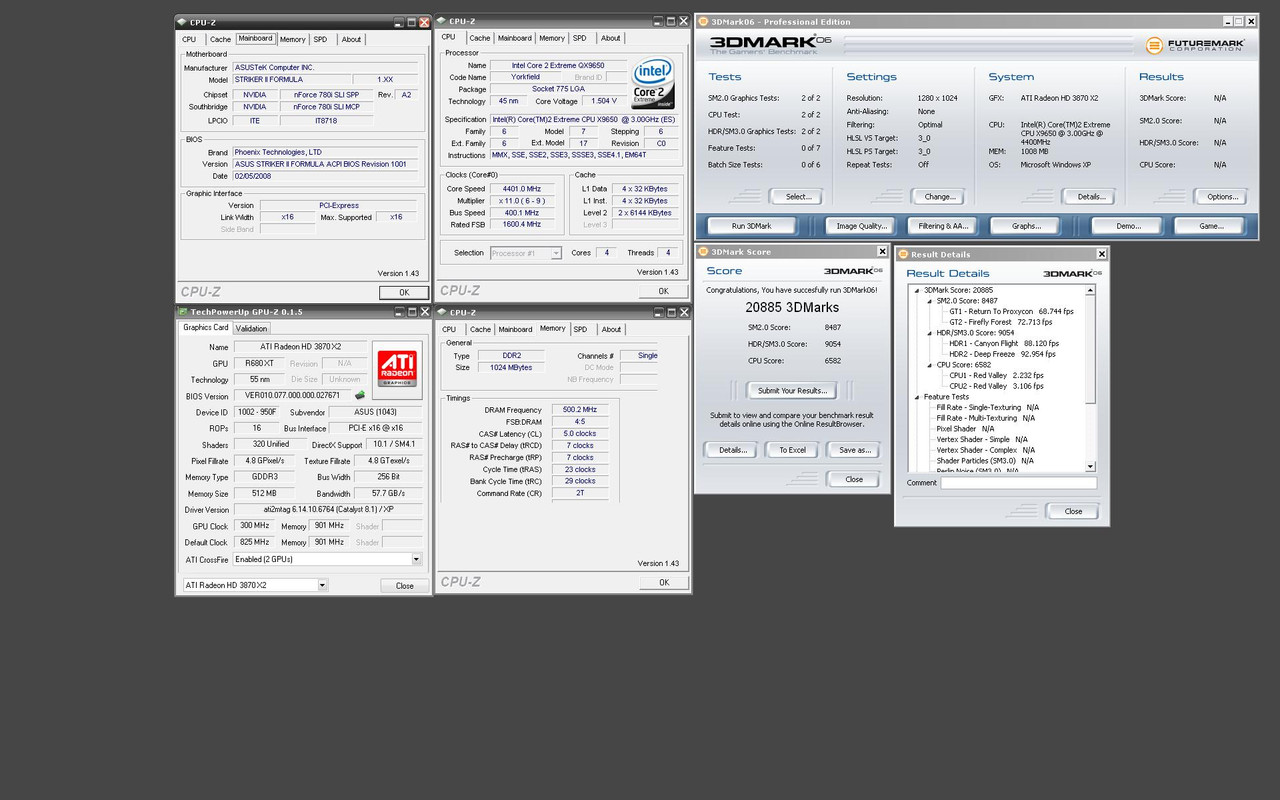Click OK in the CPU-Z Mainboard window
Image resolution: width=1280 pixels, height=800 pixels.
403,293
